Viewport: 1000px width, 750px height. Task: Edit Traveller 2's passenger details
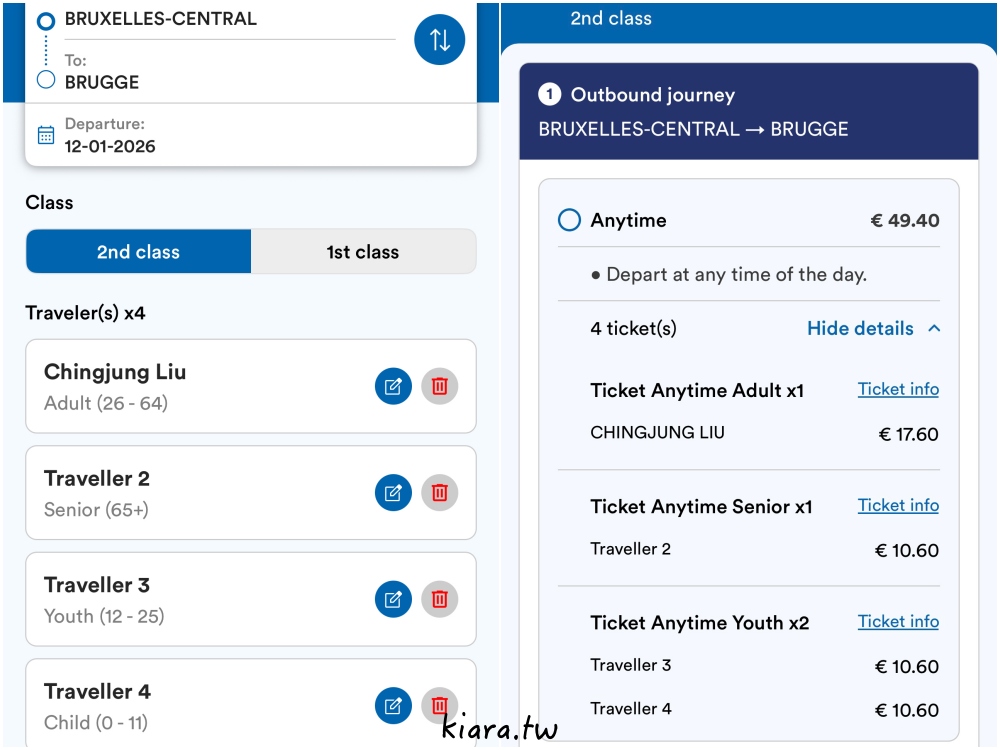[393, 492]
